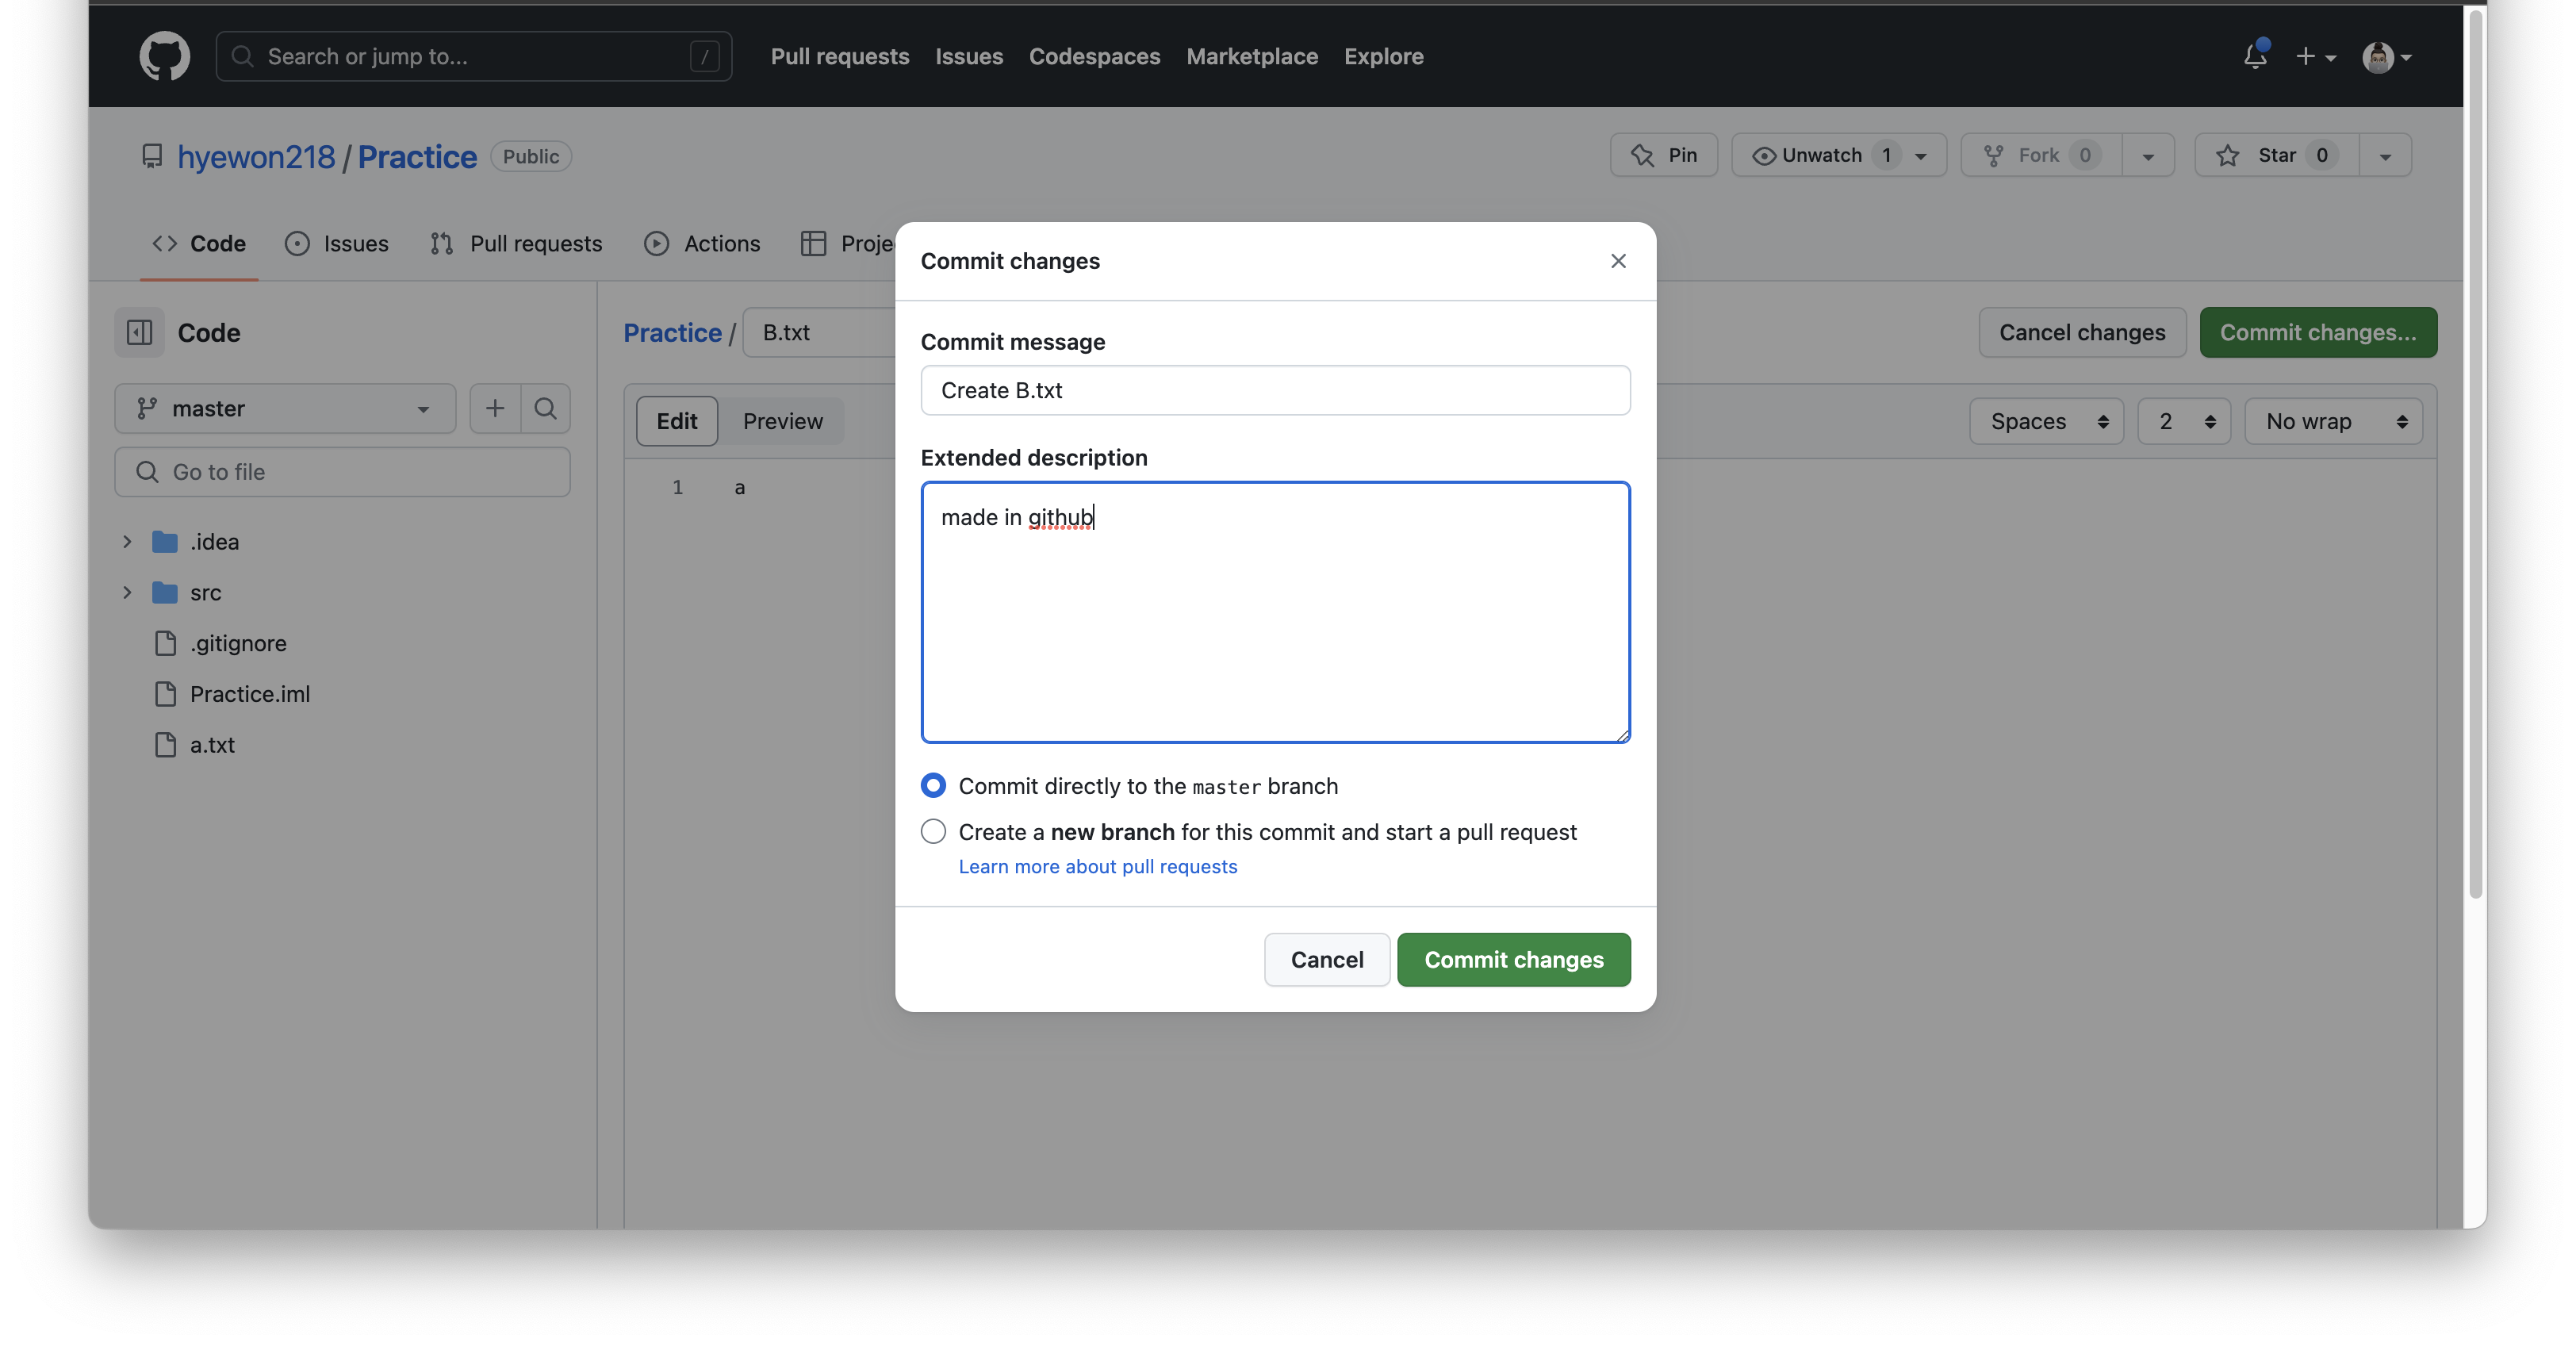Screen dimensions: 2576x1346
Task: Open Practice.iml in file tree
Action: (x=250, y=694)
